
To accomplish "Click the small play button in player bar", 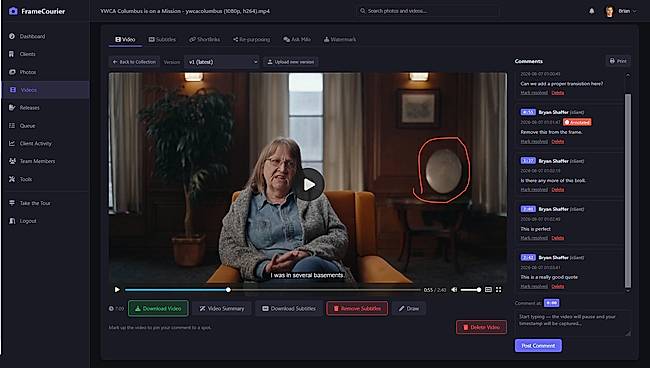I will [117, 290].
